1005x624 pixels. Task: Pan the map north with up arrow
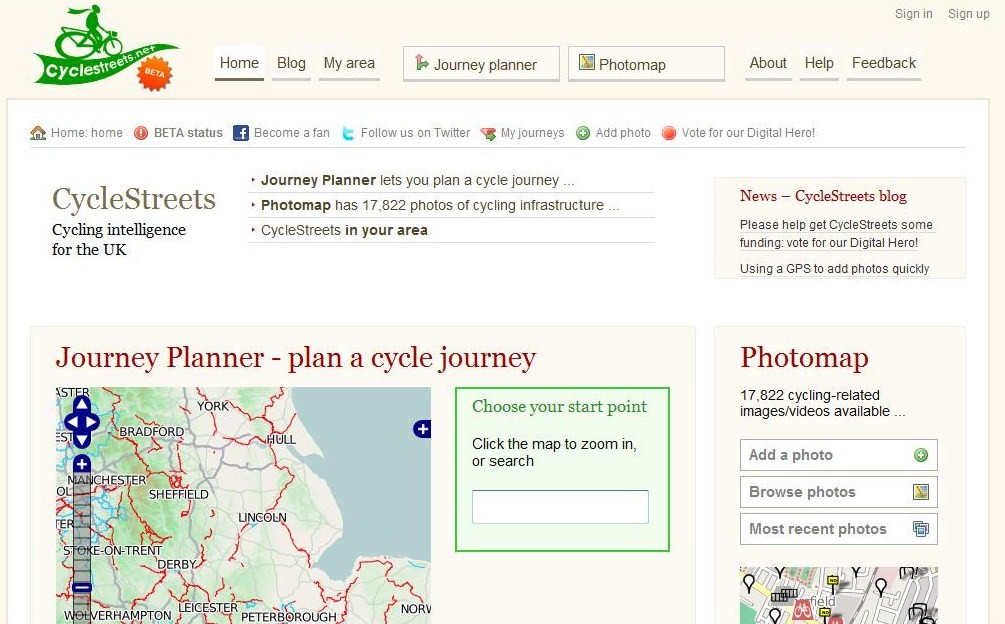pyautogui.click(x=82, y=404)
